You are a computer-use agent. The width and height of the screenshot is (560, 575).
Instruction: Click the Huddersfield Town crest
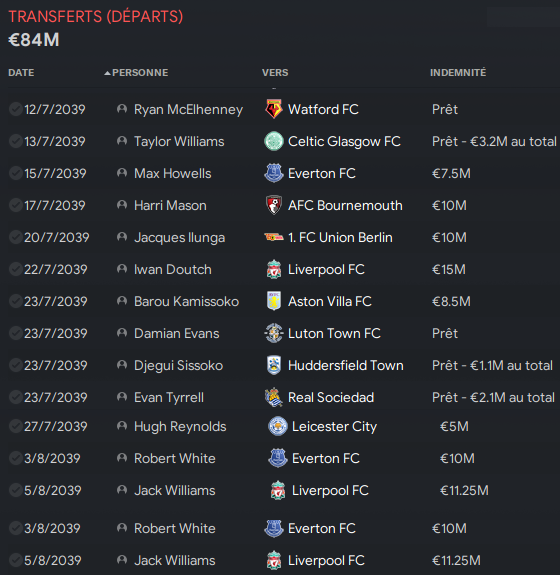[274, 365]
